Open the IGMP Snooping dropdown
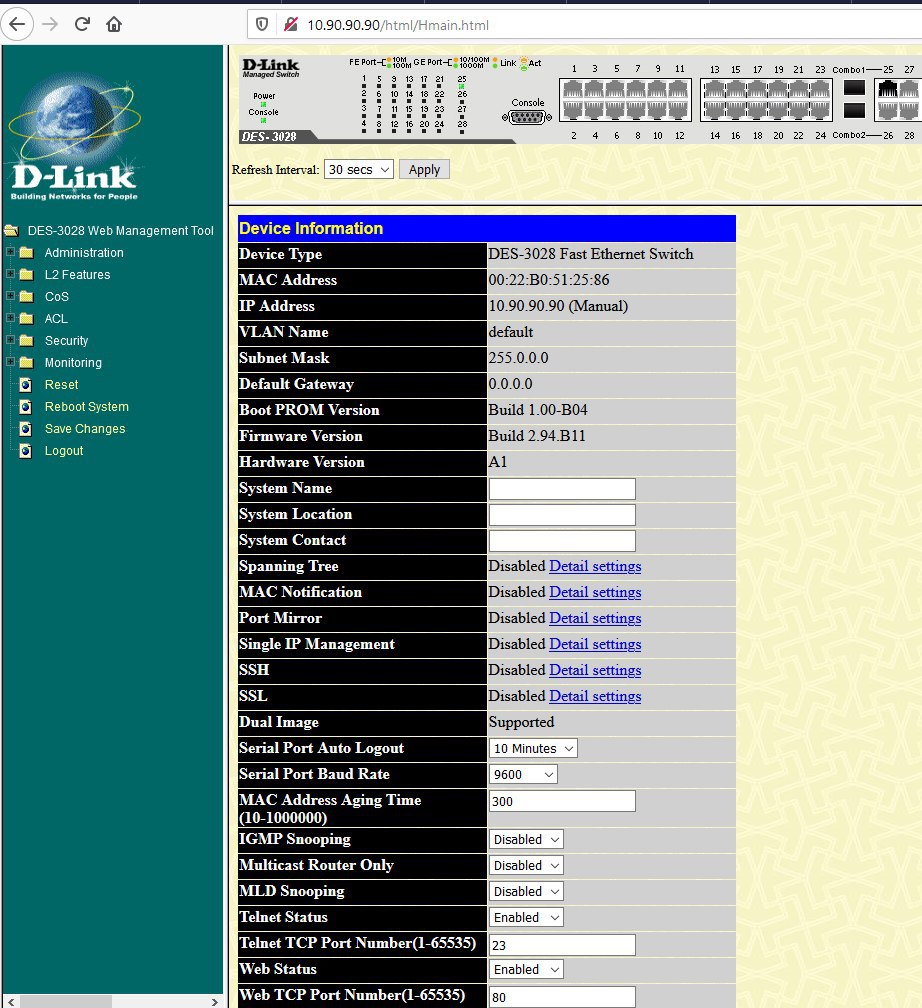The image size is (922, 1008). 527,840
